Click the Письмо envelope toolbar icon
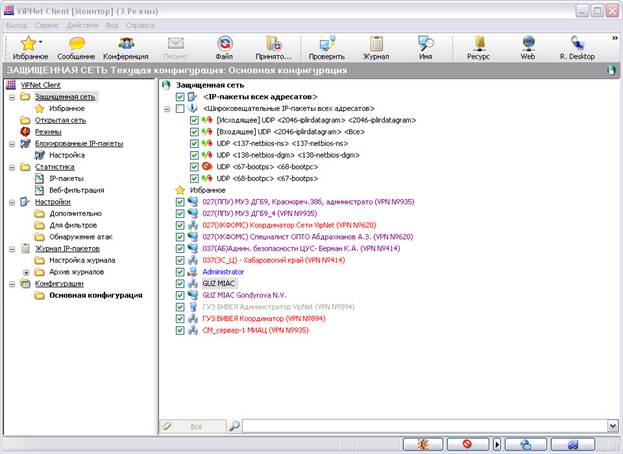Screen dimensions: 623x454 176,43
